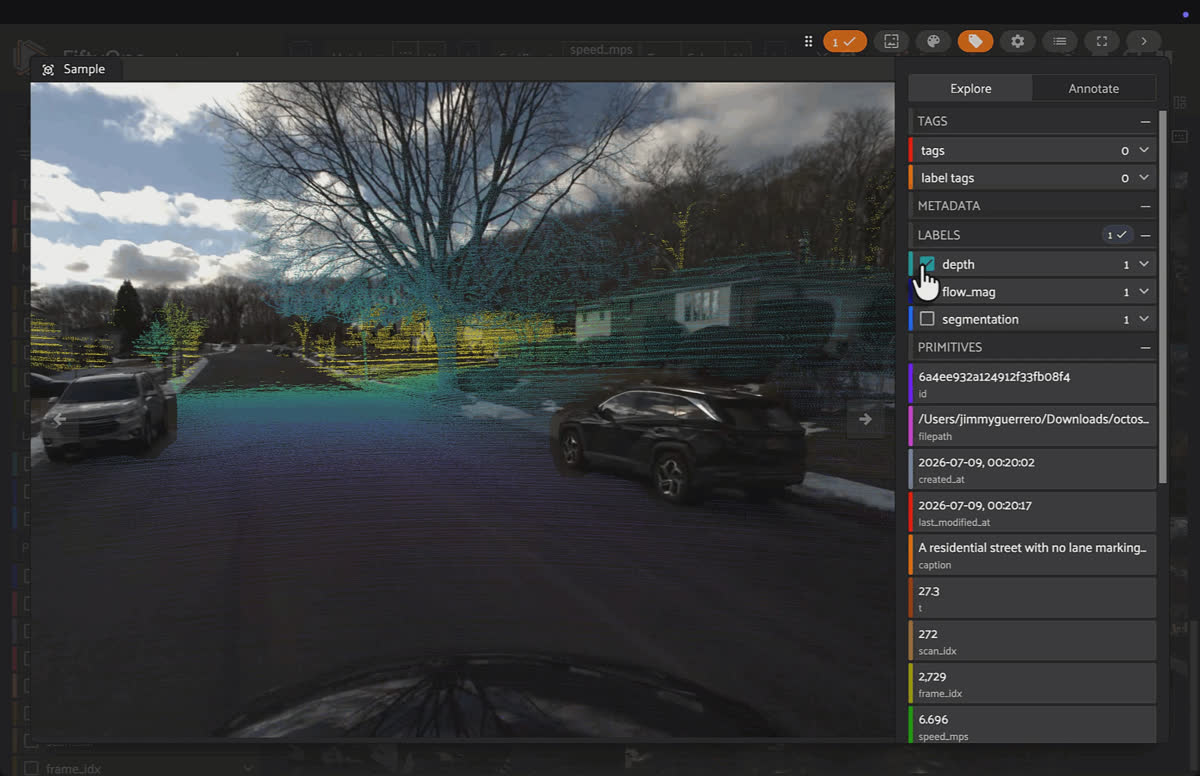Expand the segmentation row chevron
Screen dimensions: 1200x776
pyautogui.click(x=1144, y=319)
